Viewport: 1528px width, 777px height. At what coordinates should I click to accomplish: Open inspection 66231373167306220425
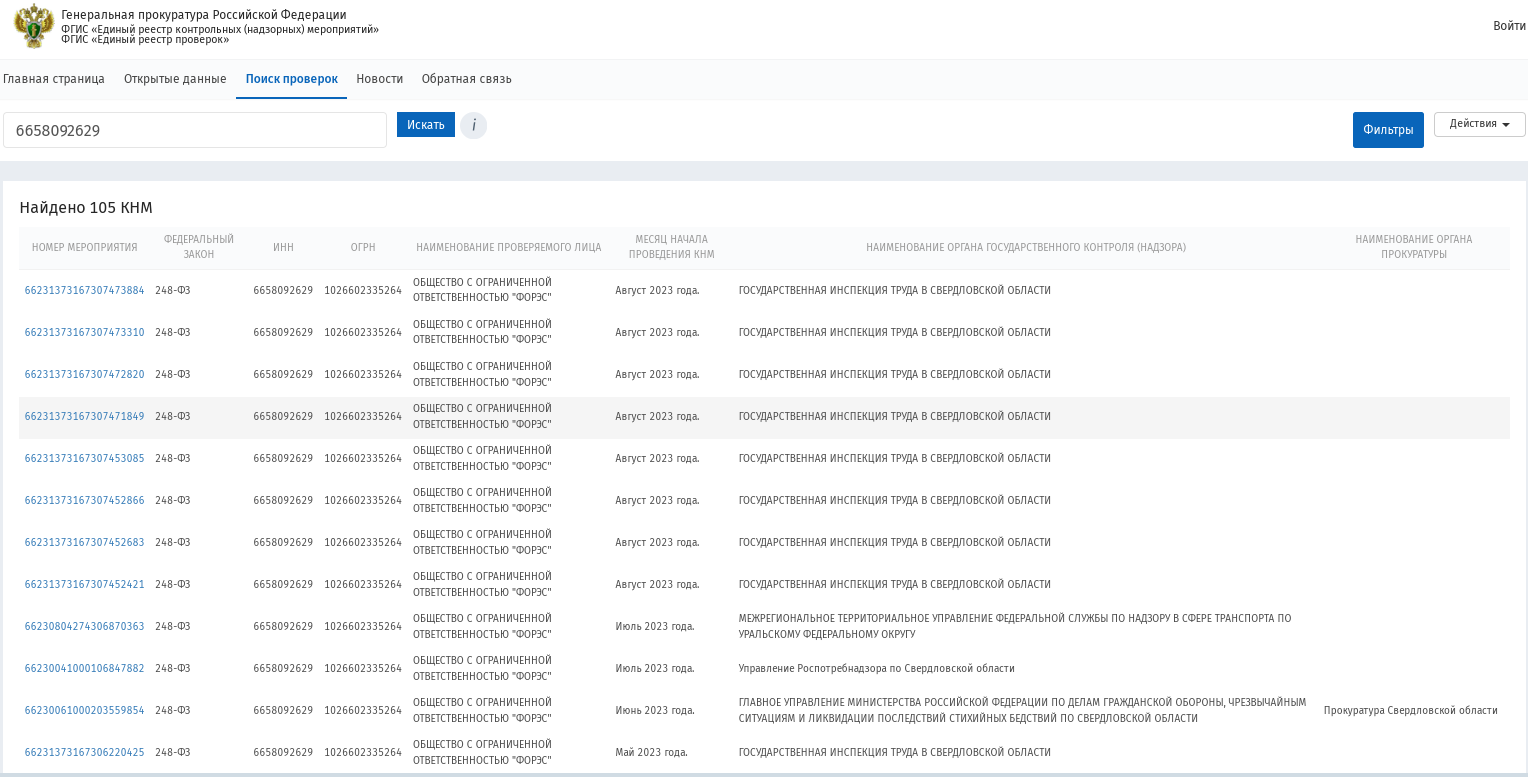point(84,753)
